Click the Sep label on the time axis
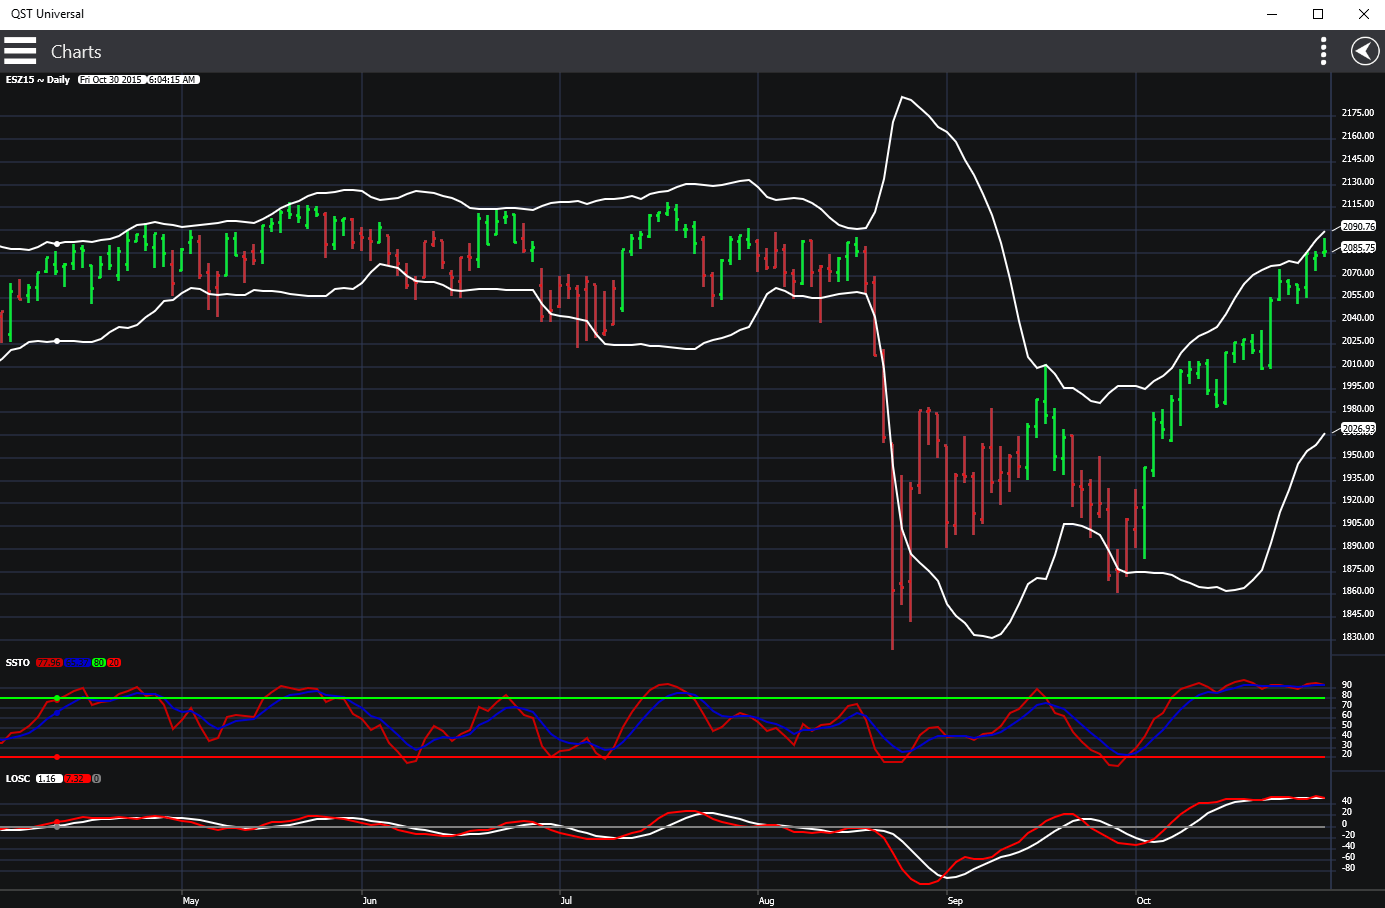The image size is (1385, 908). pyautogui.click(x=955, y=901)
